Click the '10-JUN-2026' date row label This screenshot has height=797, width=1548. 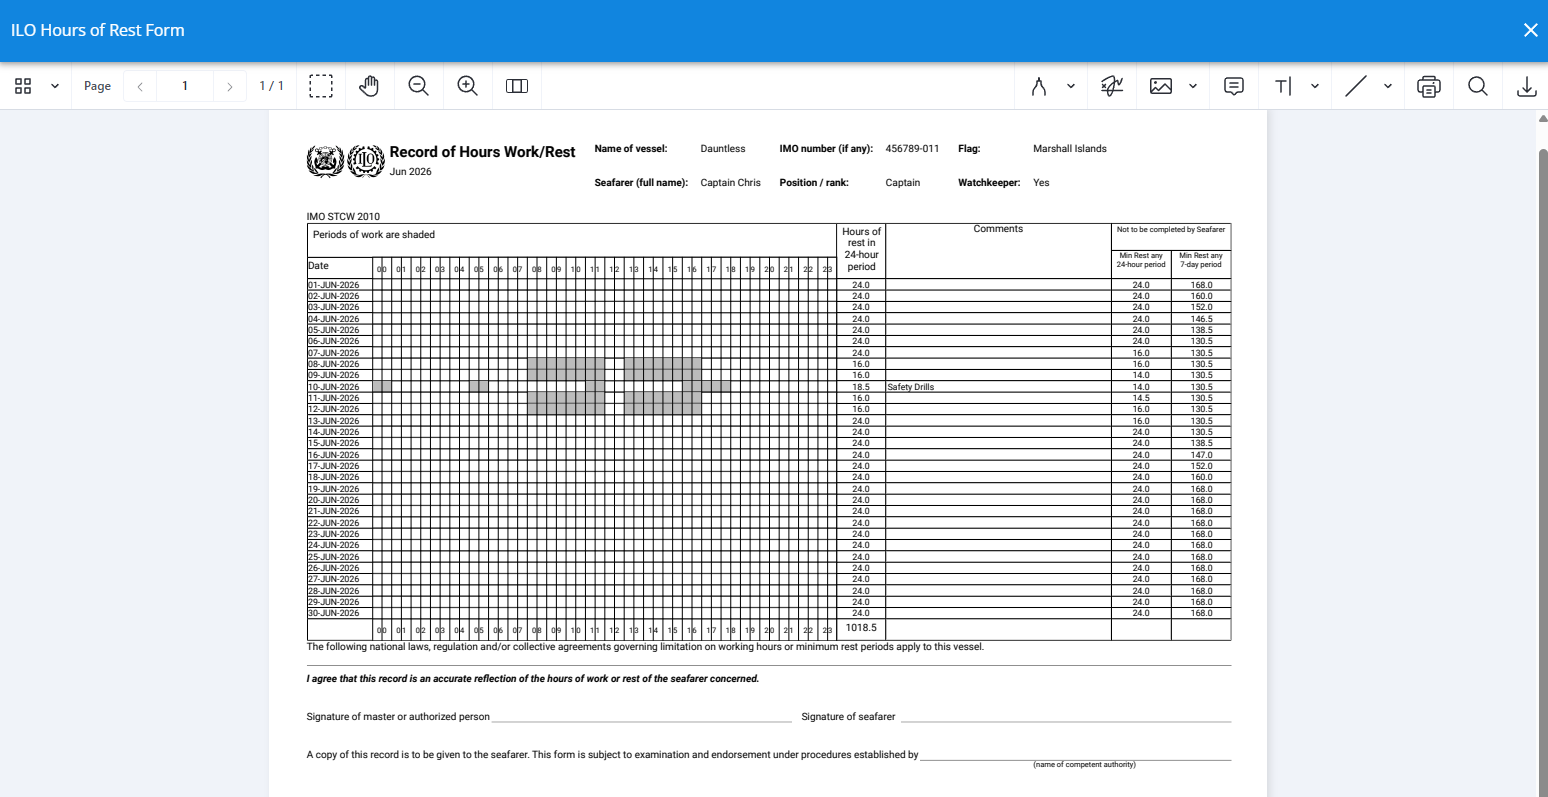tap(334, 387)
